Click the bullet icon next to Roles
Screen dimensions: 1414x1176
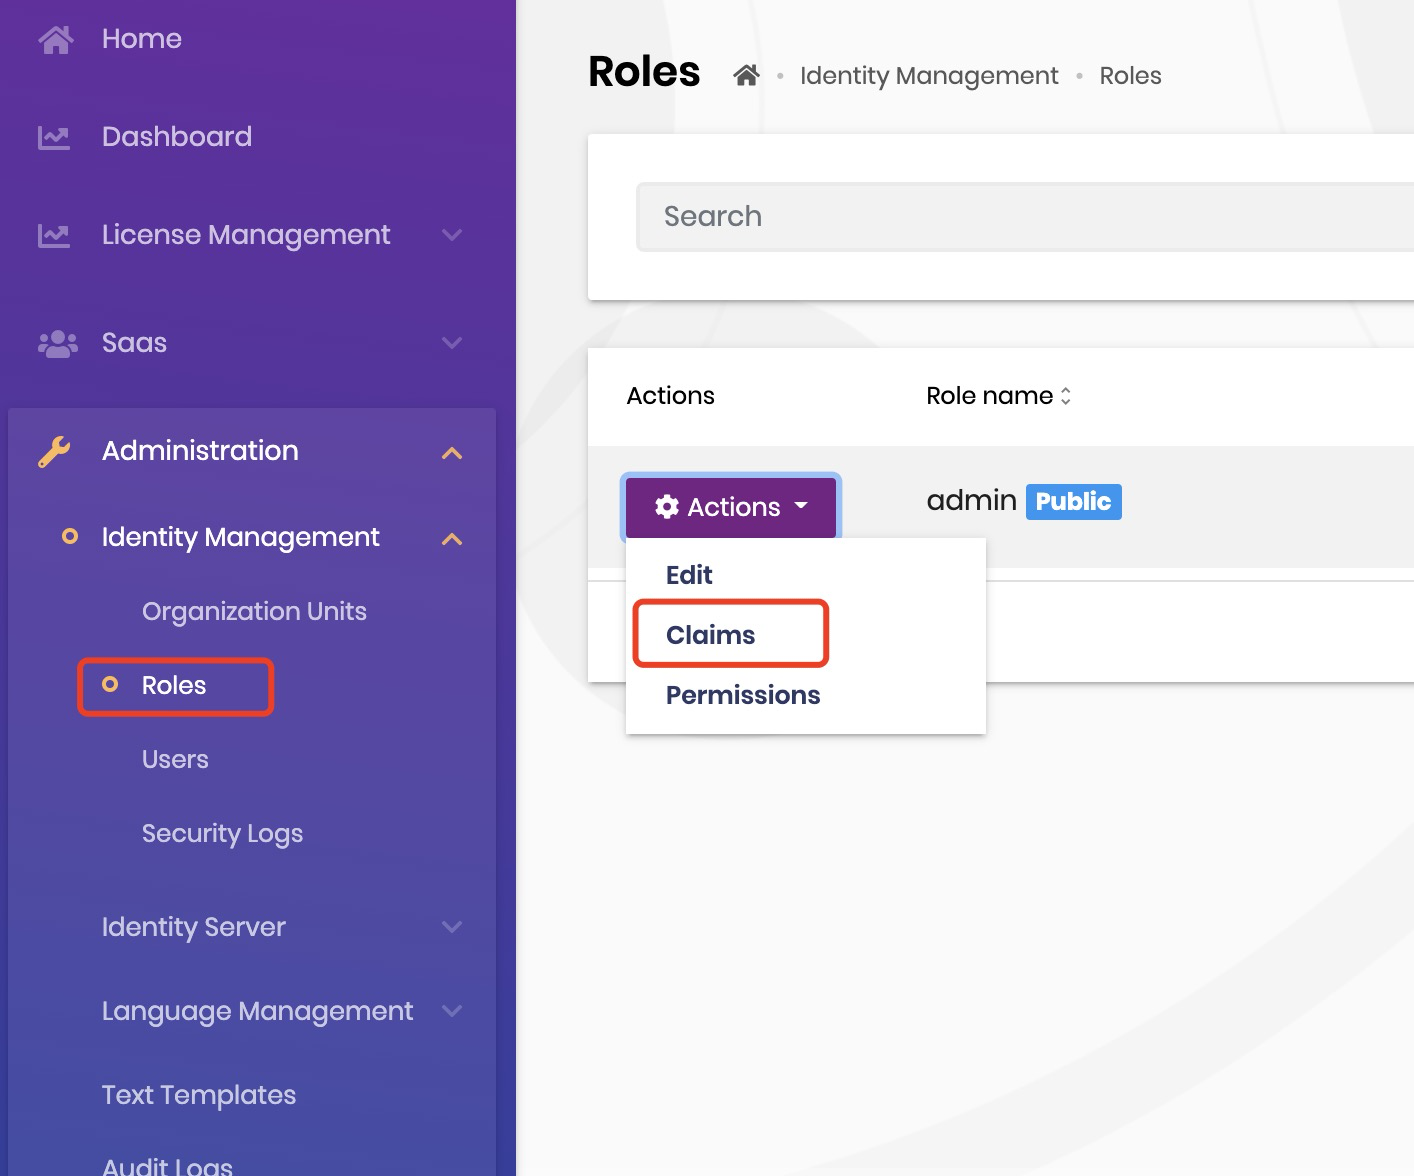click(x=112, y=685)
